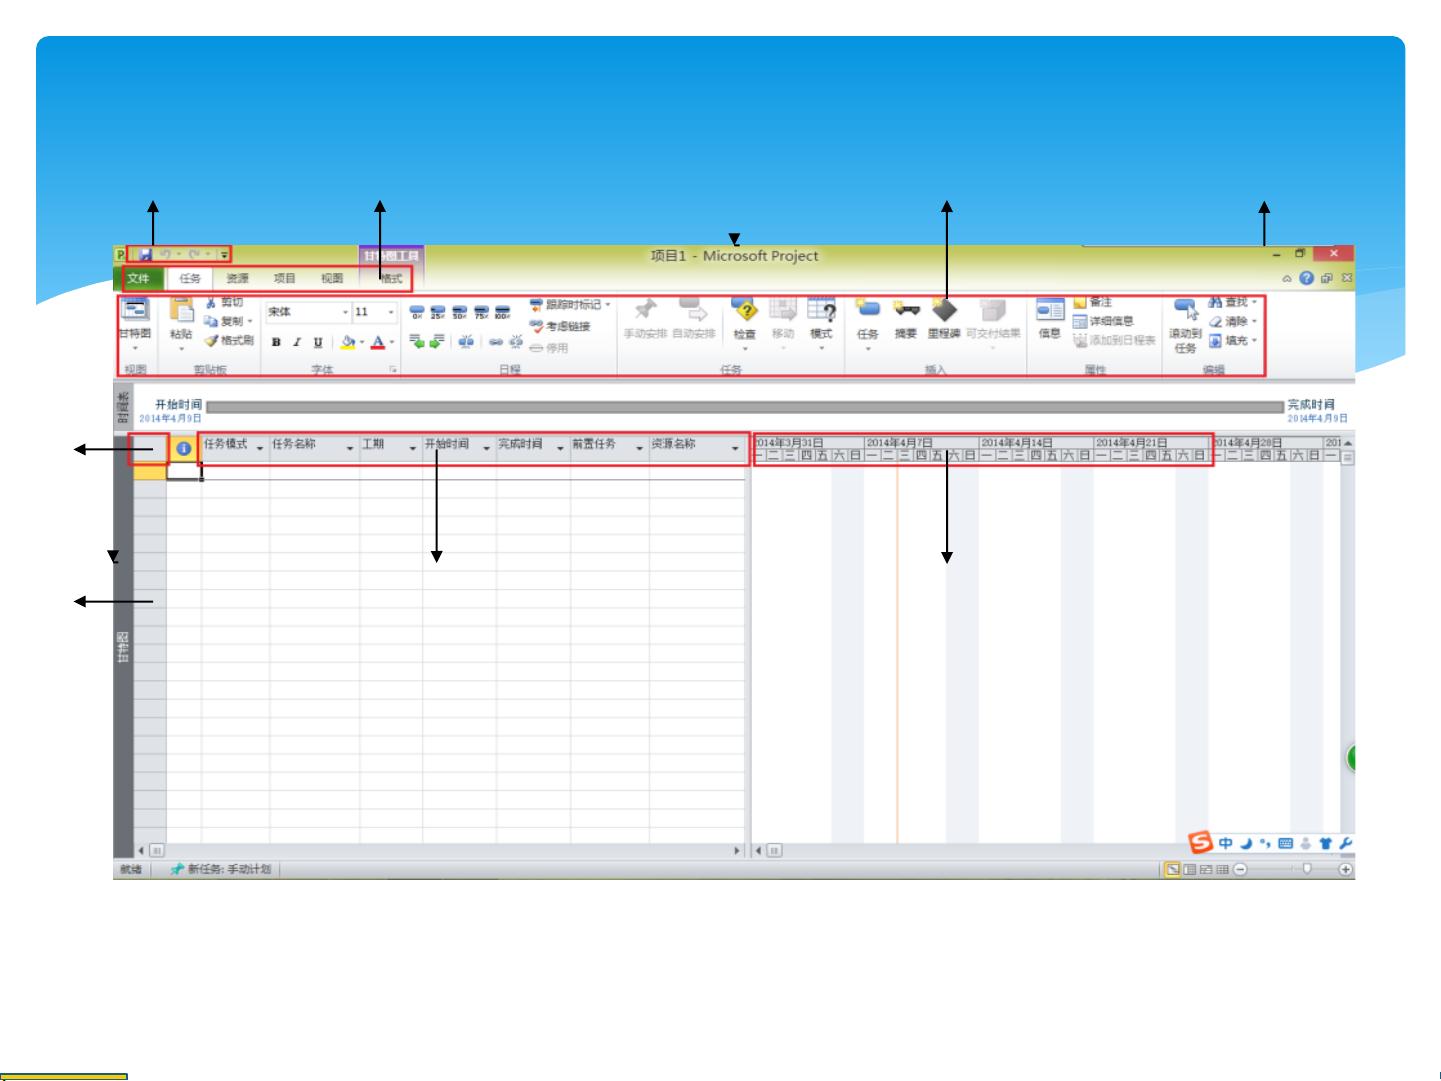Switch to the 视图 ribbon tab
1441x1081 pixels.
tap(332, 279)
